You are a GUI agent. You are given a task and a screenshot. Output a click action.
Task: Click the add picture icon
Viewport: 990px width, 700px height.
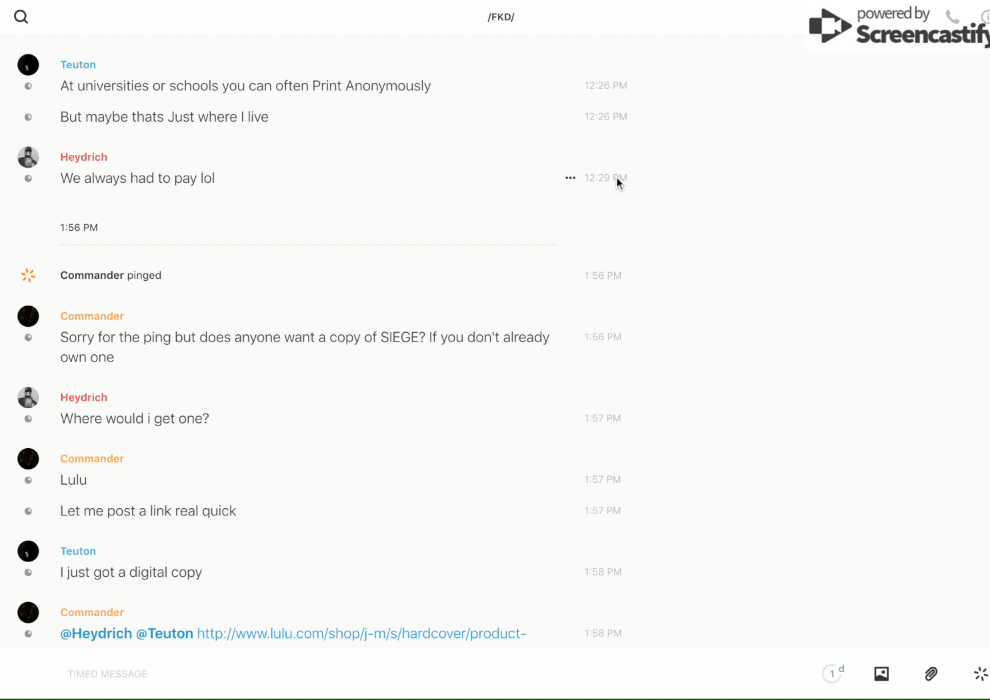[x=881, y=674]
